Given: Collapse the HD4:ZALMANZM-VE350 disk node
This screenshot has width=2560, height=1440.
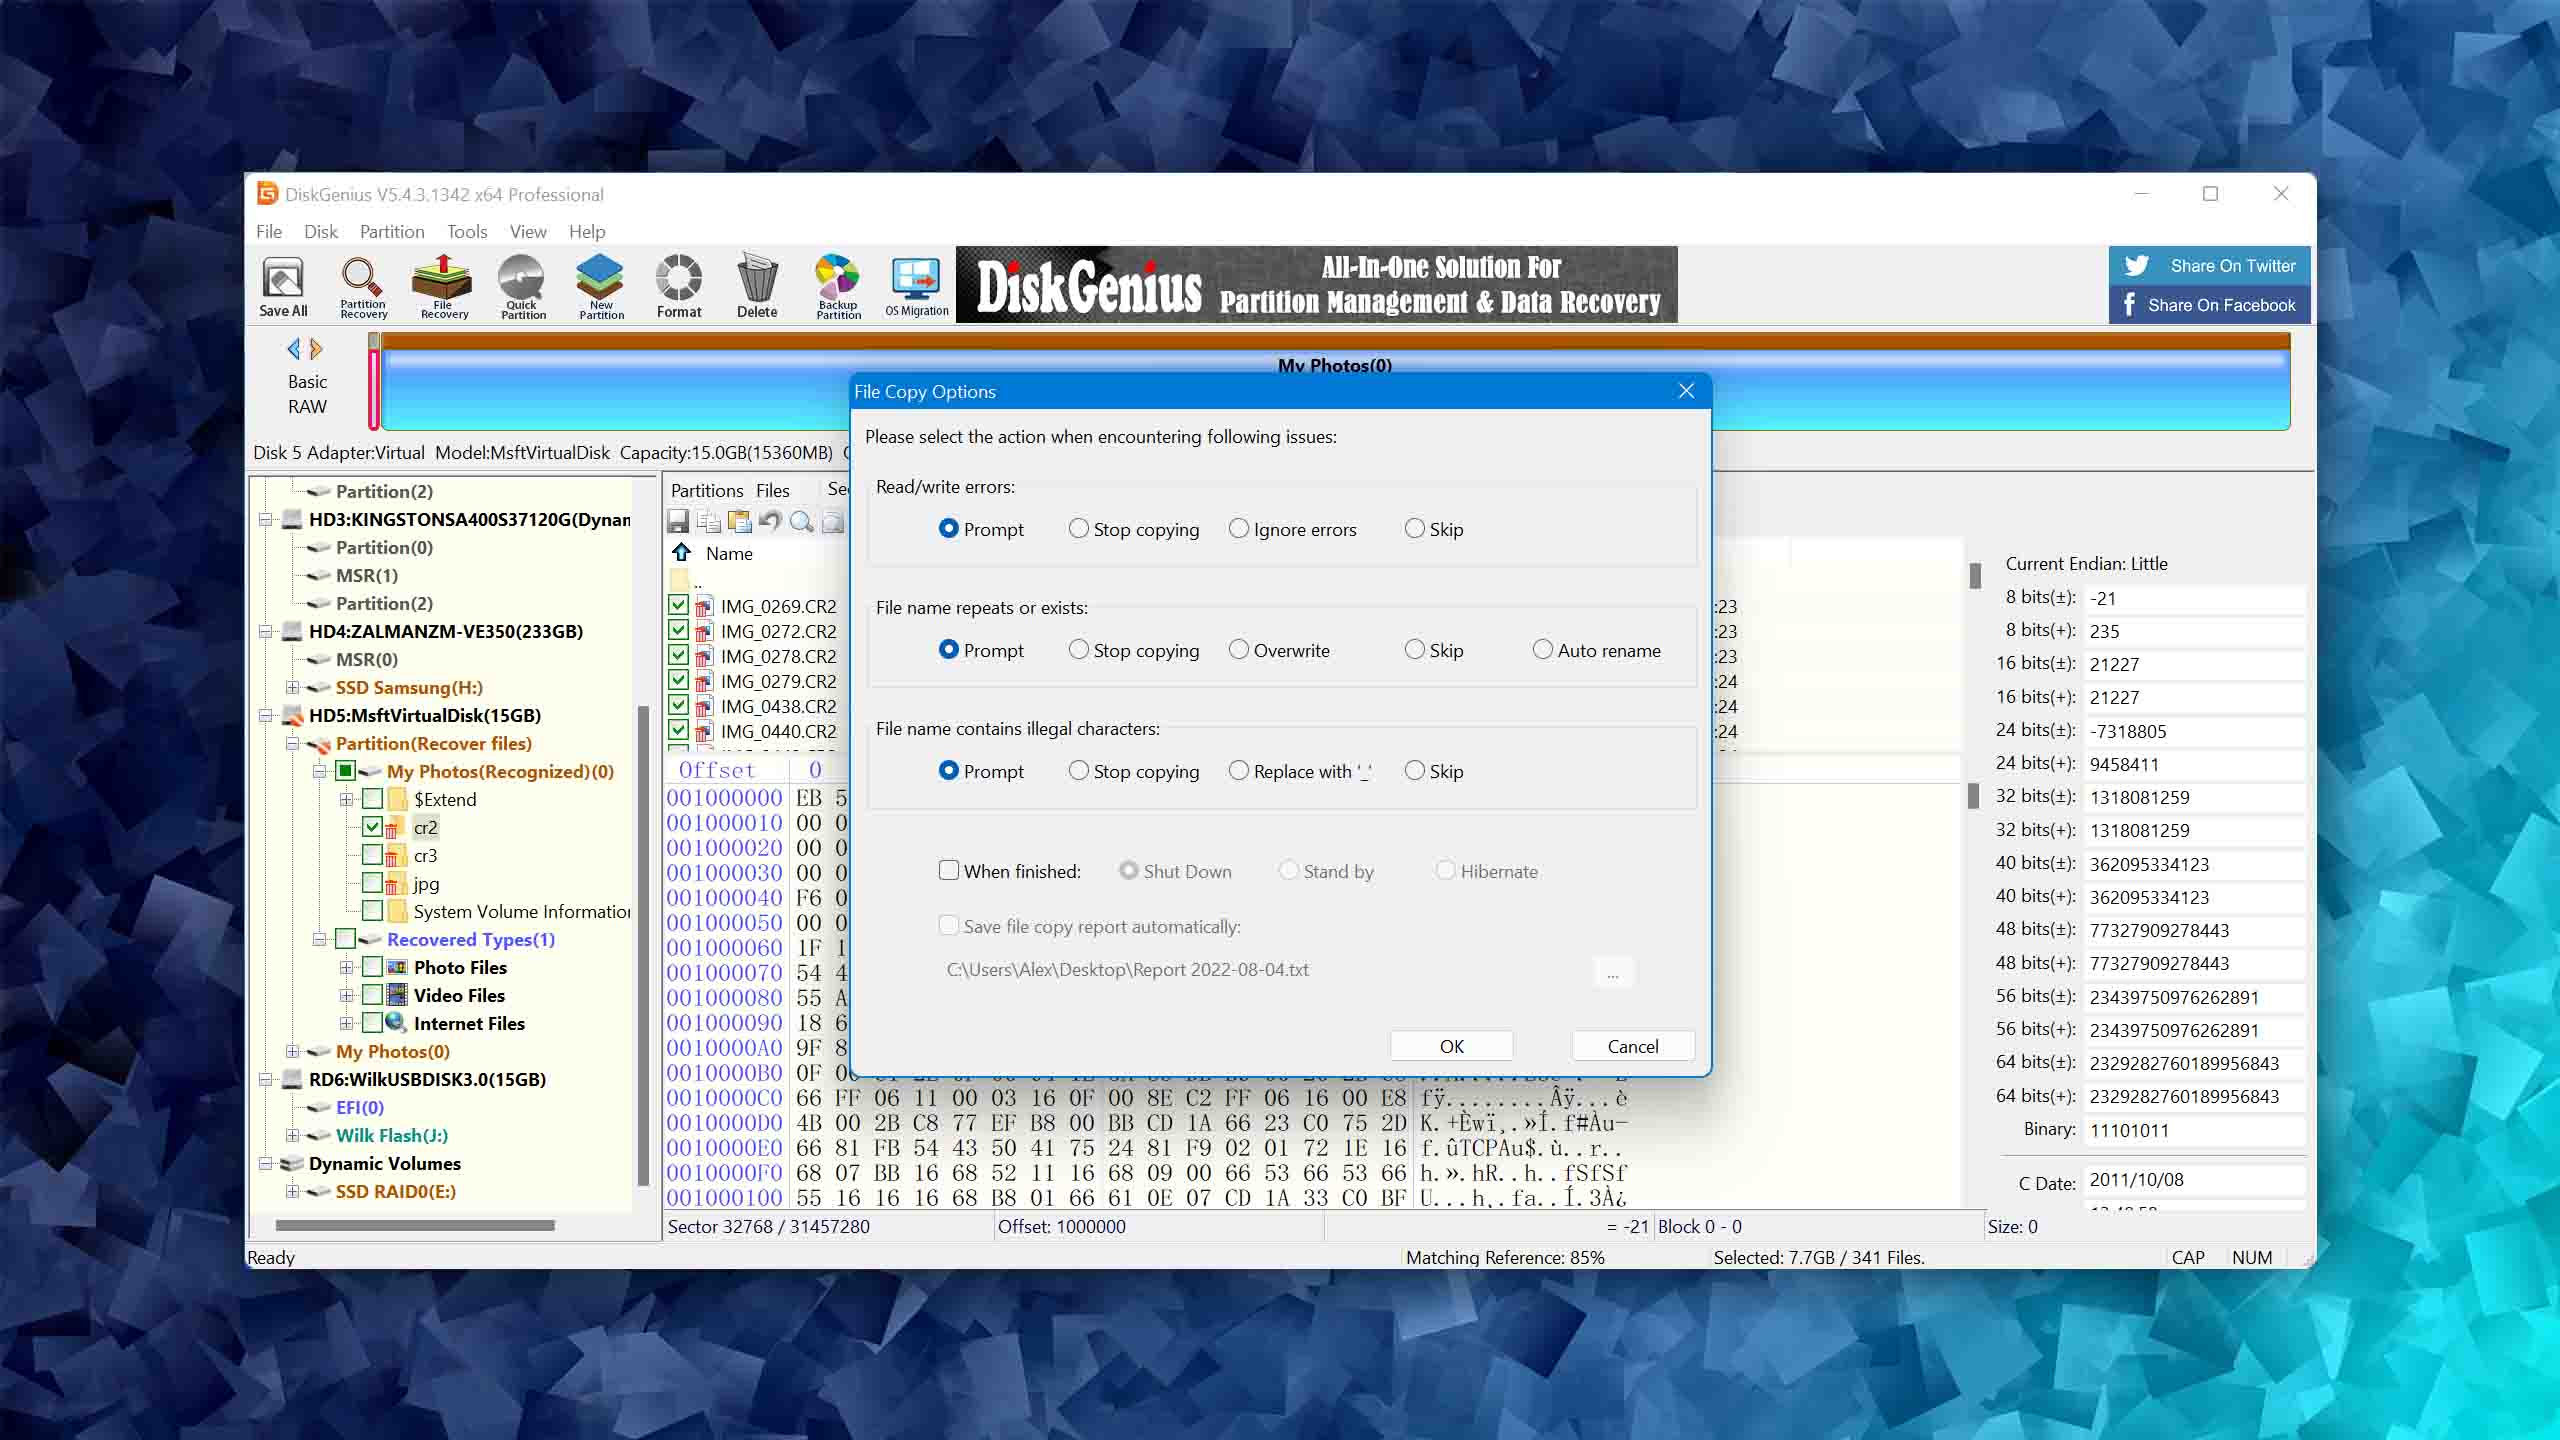Looking at the screenshot, I should [x=265, y=632].
